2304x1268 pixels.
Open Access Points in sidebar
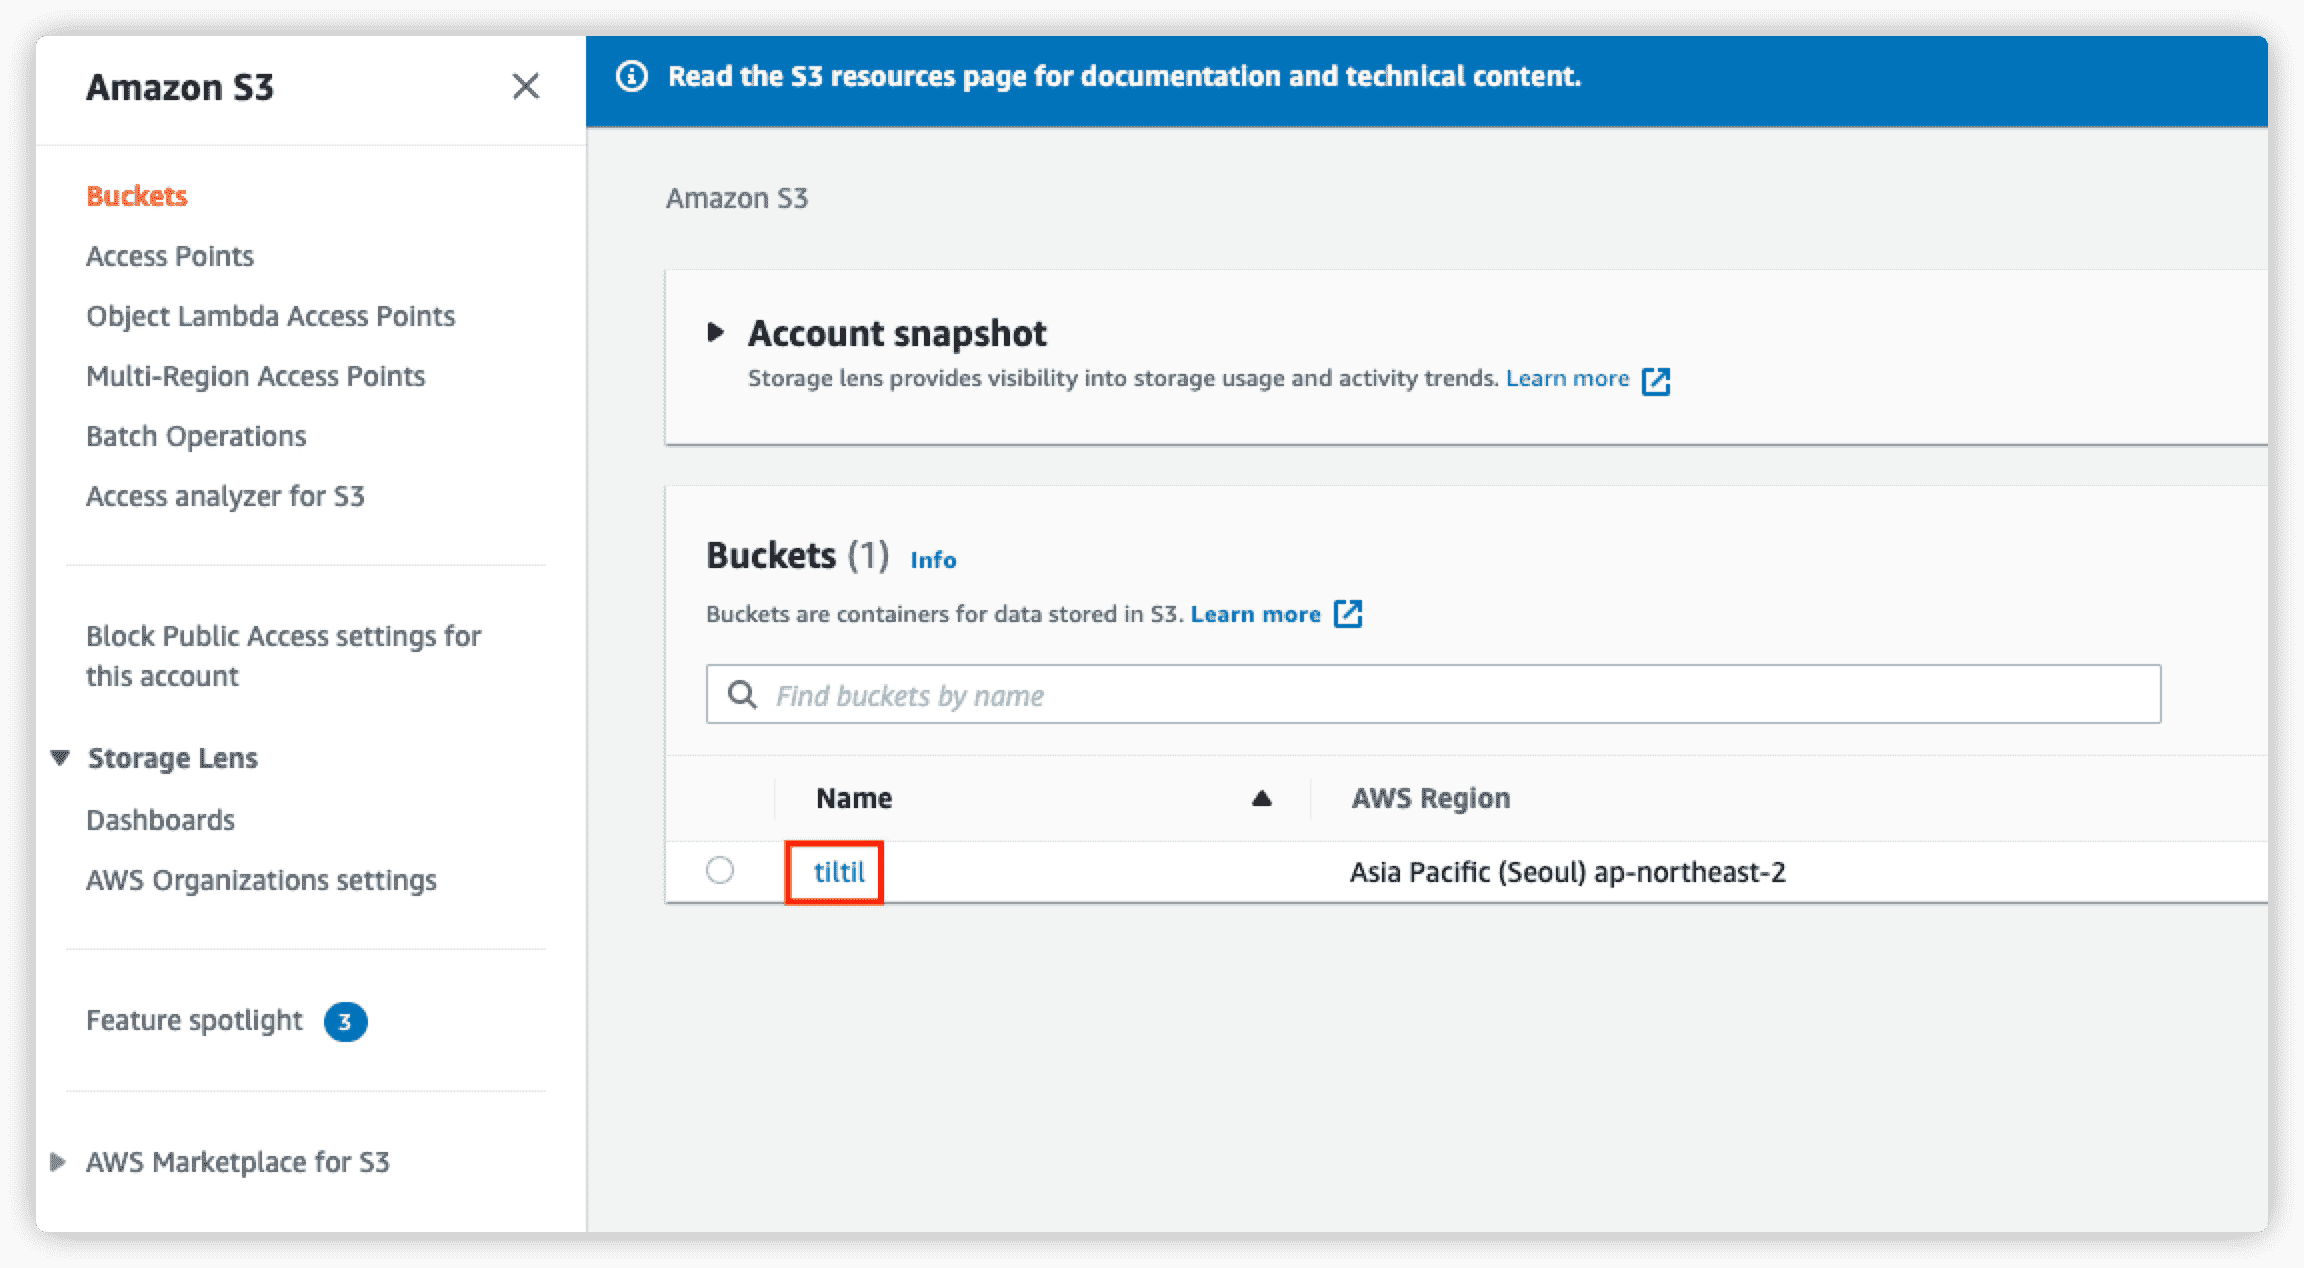pos(170,256)
